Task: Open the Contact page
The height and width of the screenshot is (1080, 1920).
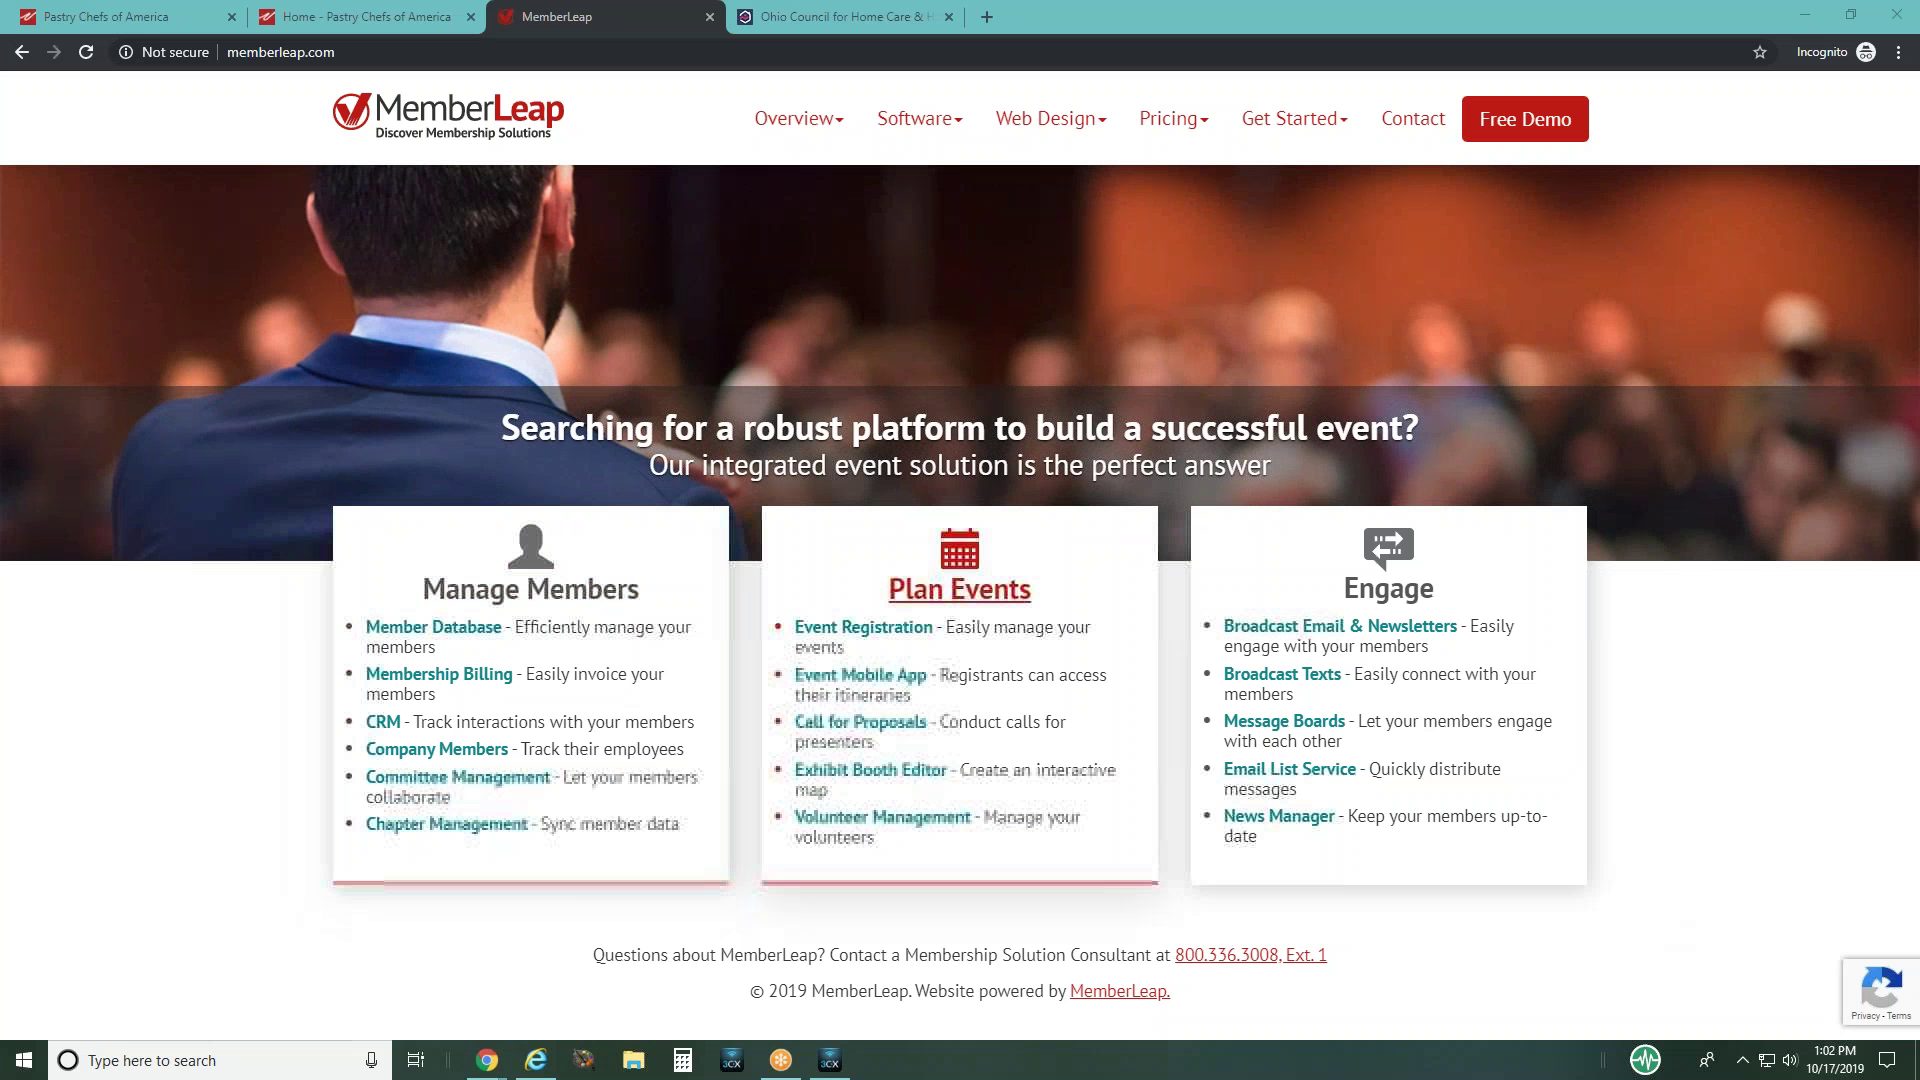Action: tap(1413, 118)
